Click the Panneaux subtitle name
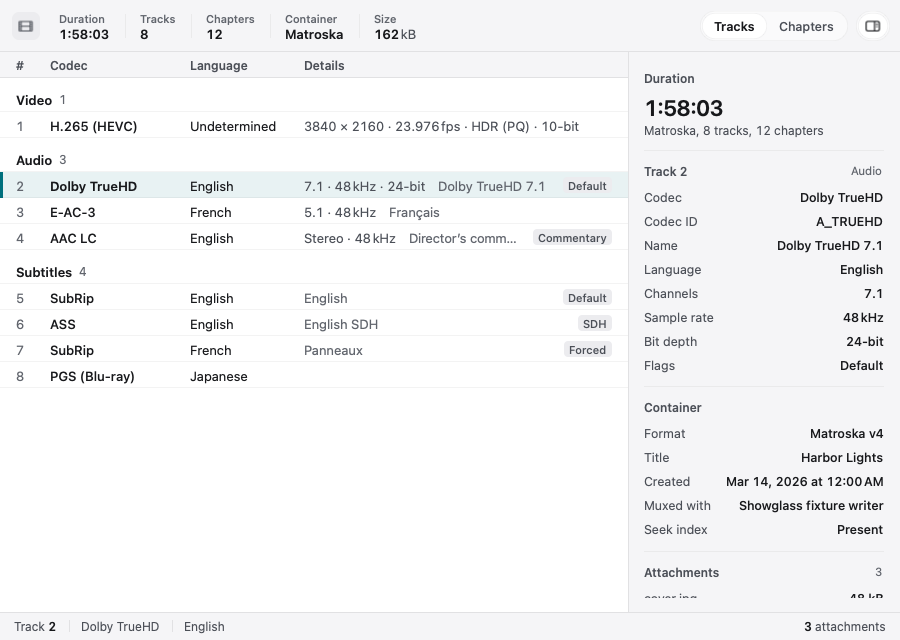This screenshot has width=900, height=640. [x=333, y=350]
